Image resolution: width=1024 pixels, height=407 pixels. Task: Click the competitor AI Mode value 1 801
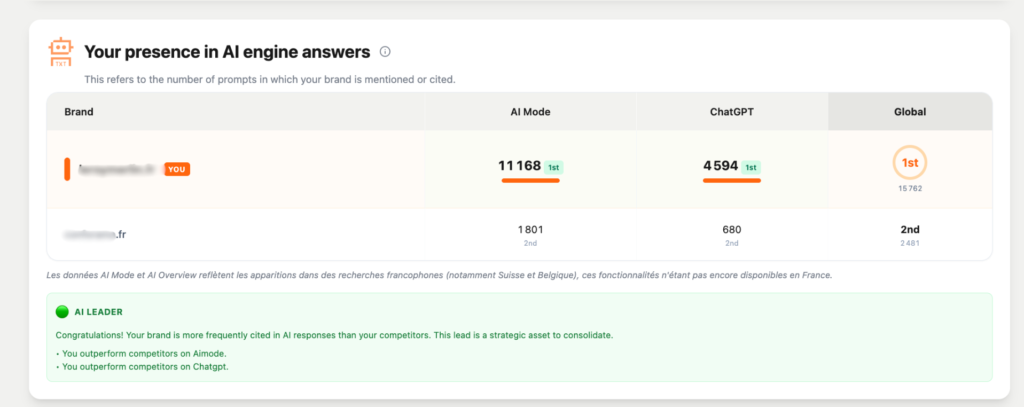click(530, 230)
